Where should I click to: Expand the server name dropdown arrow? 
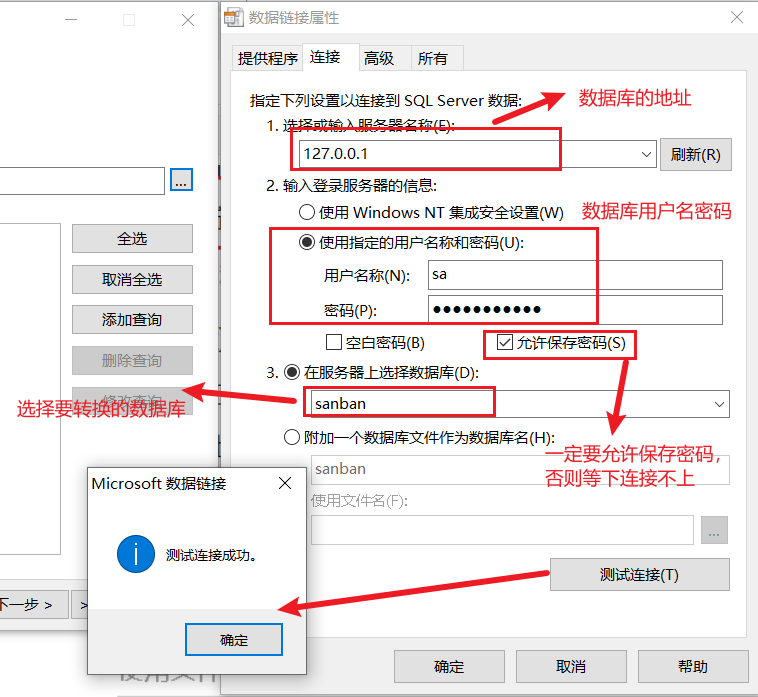[646, 155]
